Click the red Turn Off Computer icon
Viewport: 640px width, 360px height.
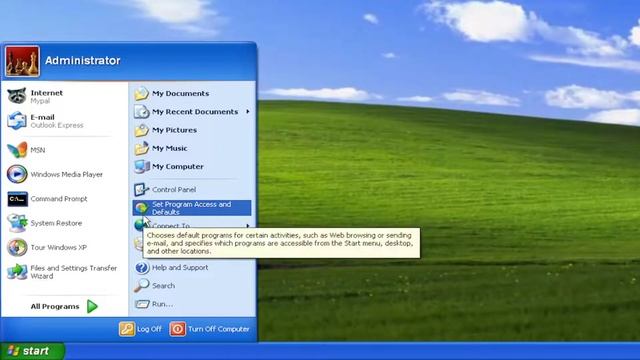click(x=178, y=329)
